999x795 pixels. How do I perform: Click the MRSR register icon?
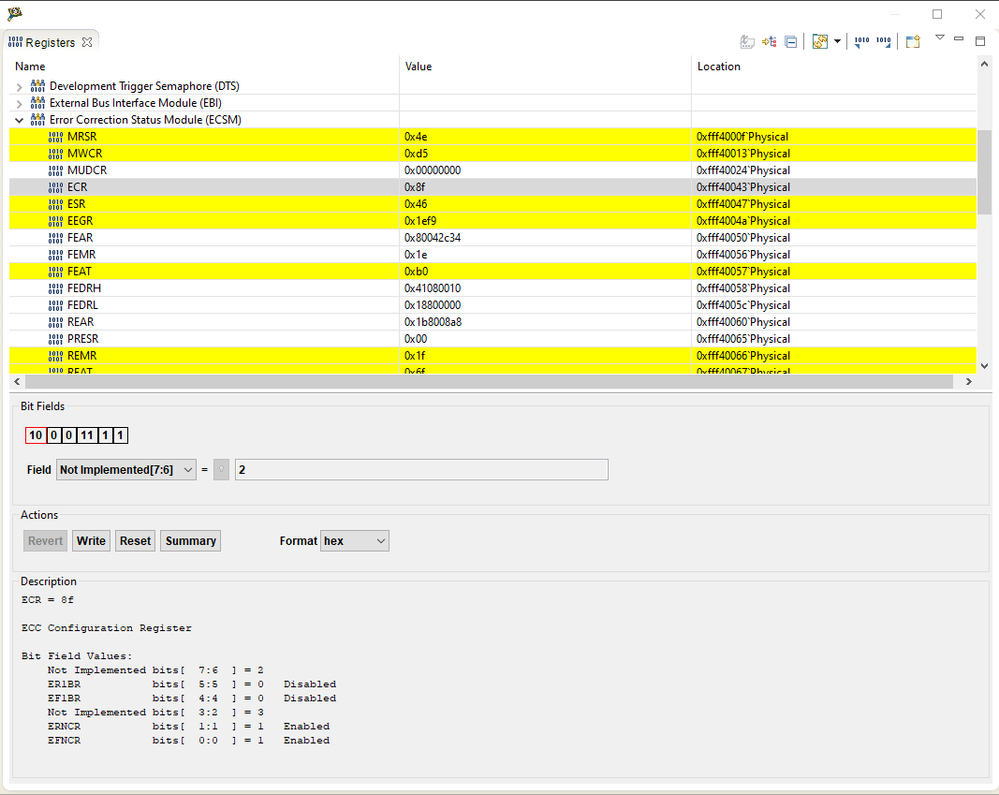(55, 136)
